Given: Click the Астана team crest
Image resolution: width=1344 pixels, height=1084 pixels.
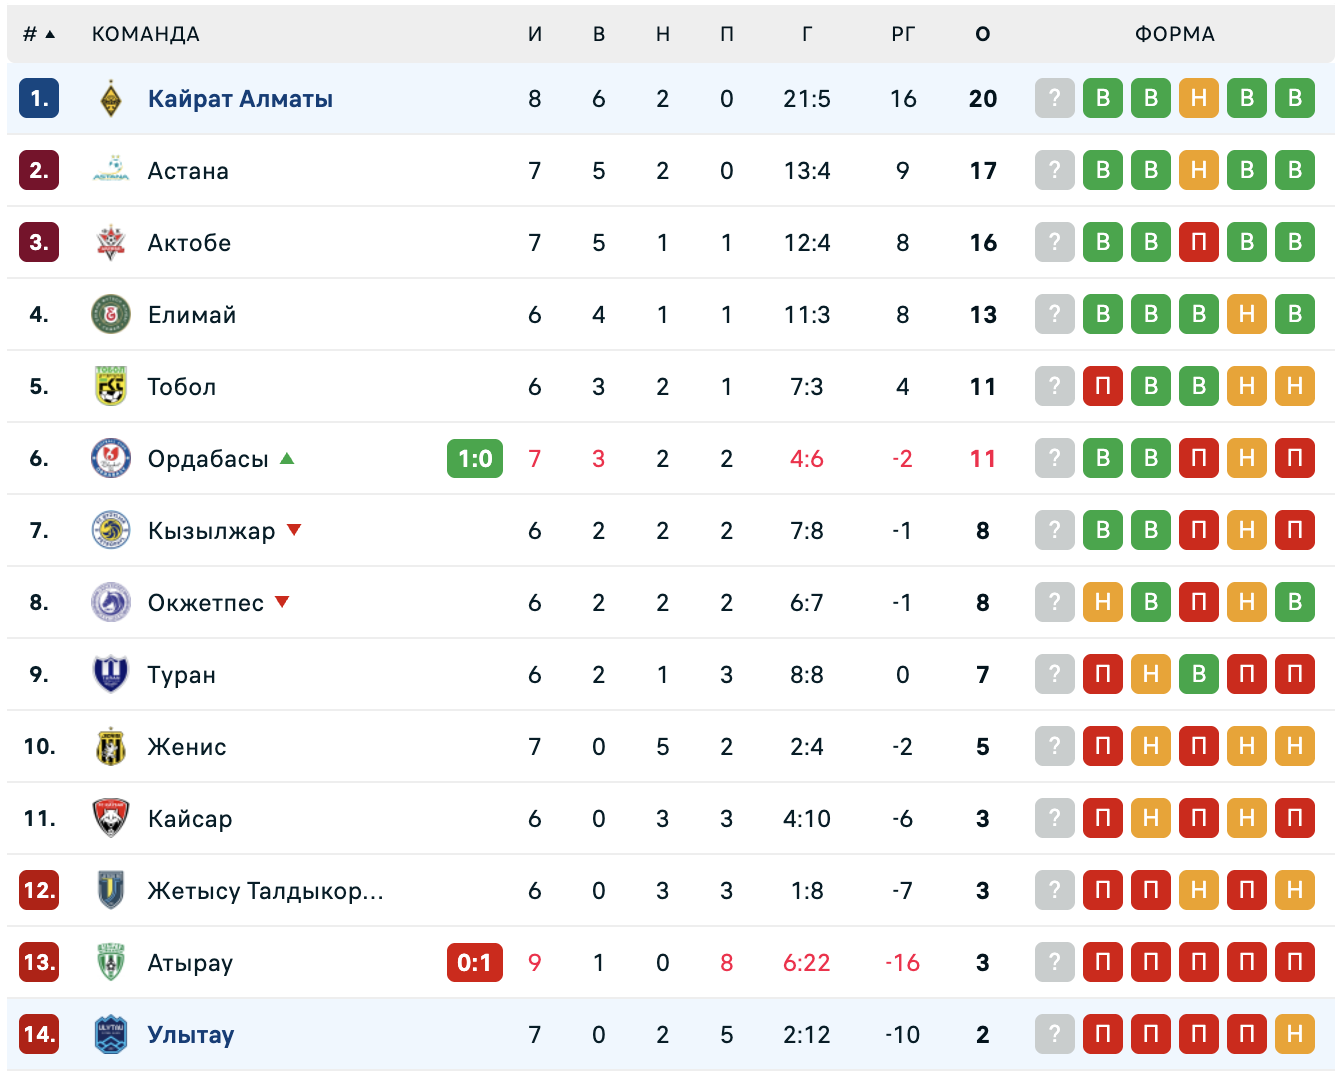Looking at the screenshot, I should [x=111, y=170].
